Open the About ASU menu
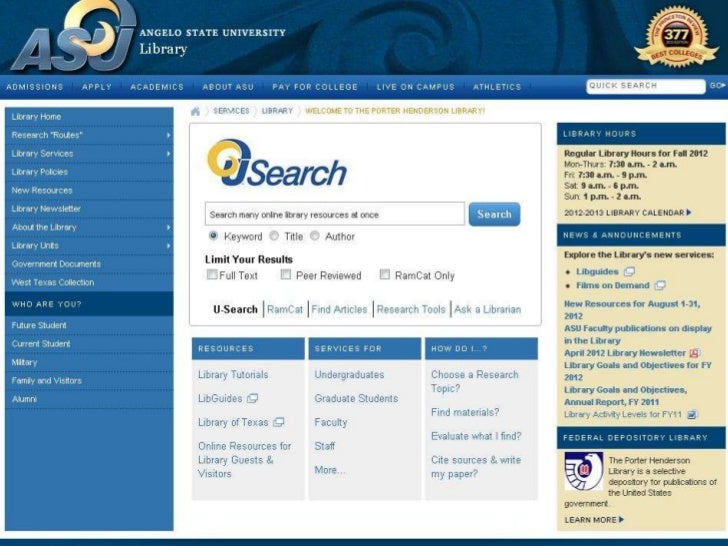Viewport: 728px width, 546px height. (x=228, y=87)
